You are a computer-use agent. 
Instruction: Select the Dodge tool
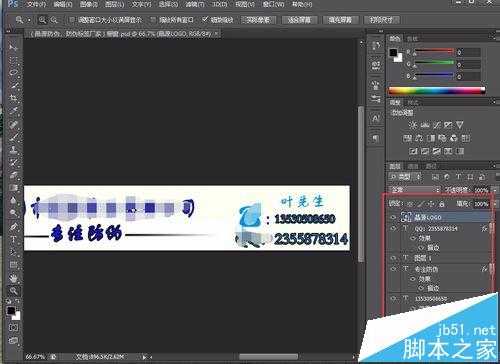click(x=13, y=213)
